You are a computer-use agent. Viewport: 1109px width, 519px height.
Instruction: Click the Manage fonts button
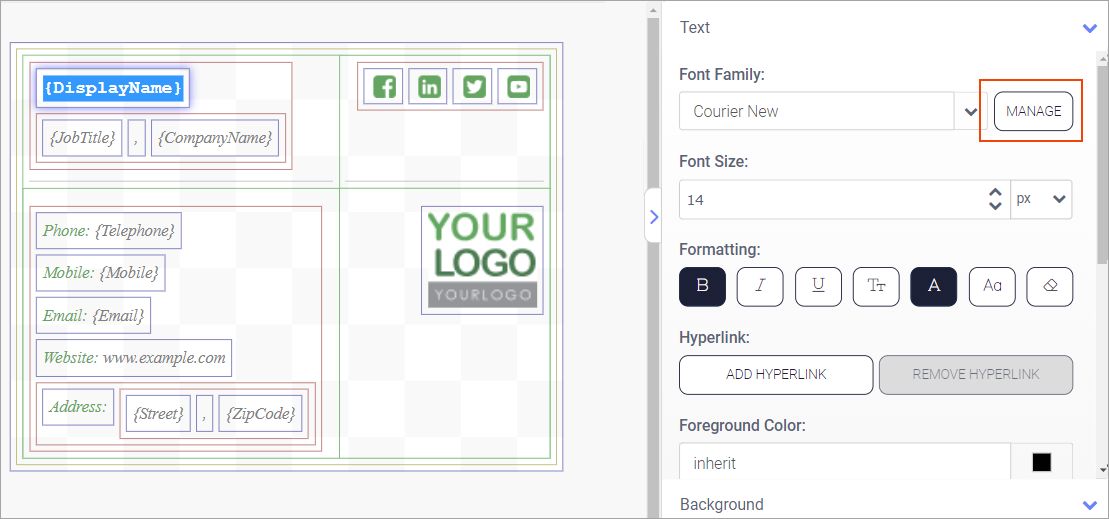pos(1033,111)
